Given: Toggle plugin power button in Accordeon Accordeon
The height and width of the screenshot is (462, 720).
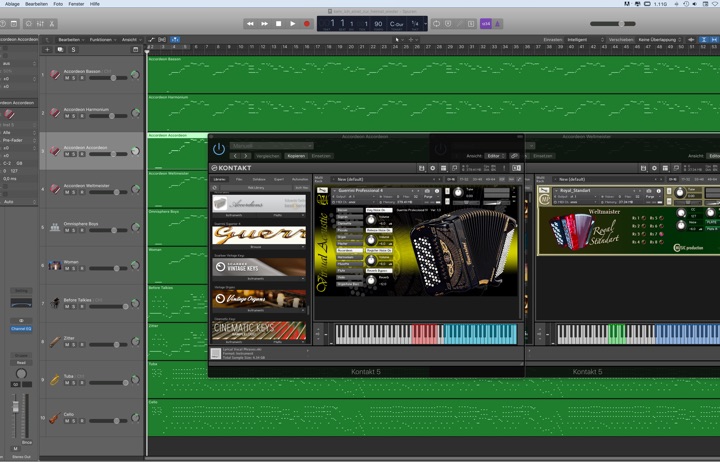Looking at the screenshot, I should point(219,149).
